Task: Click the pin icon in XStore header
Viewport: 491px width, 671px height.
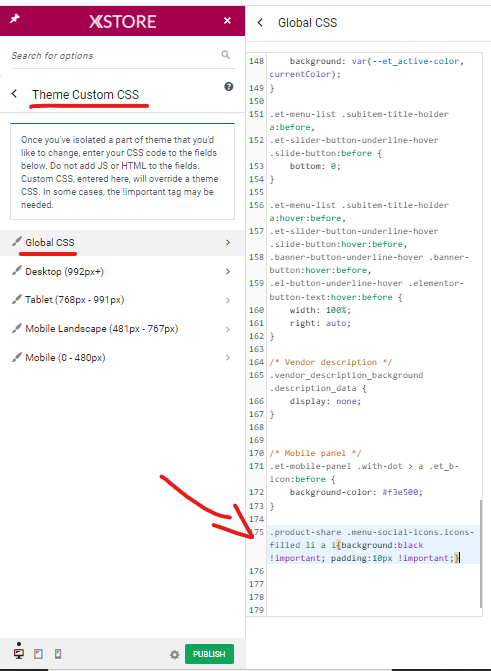Action: click(15, 19)
